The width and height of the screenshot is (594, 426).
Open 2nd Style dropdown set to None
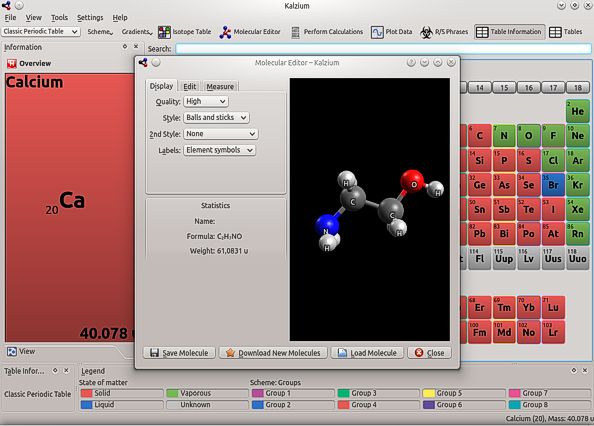click(x=220, y=134)
